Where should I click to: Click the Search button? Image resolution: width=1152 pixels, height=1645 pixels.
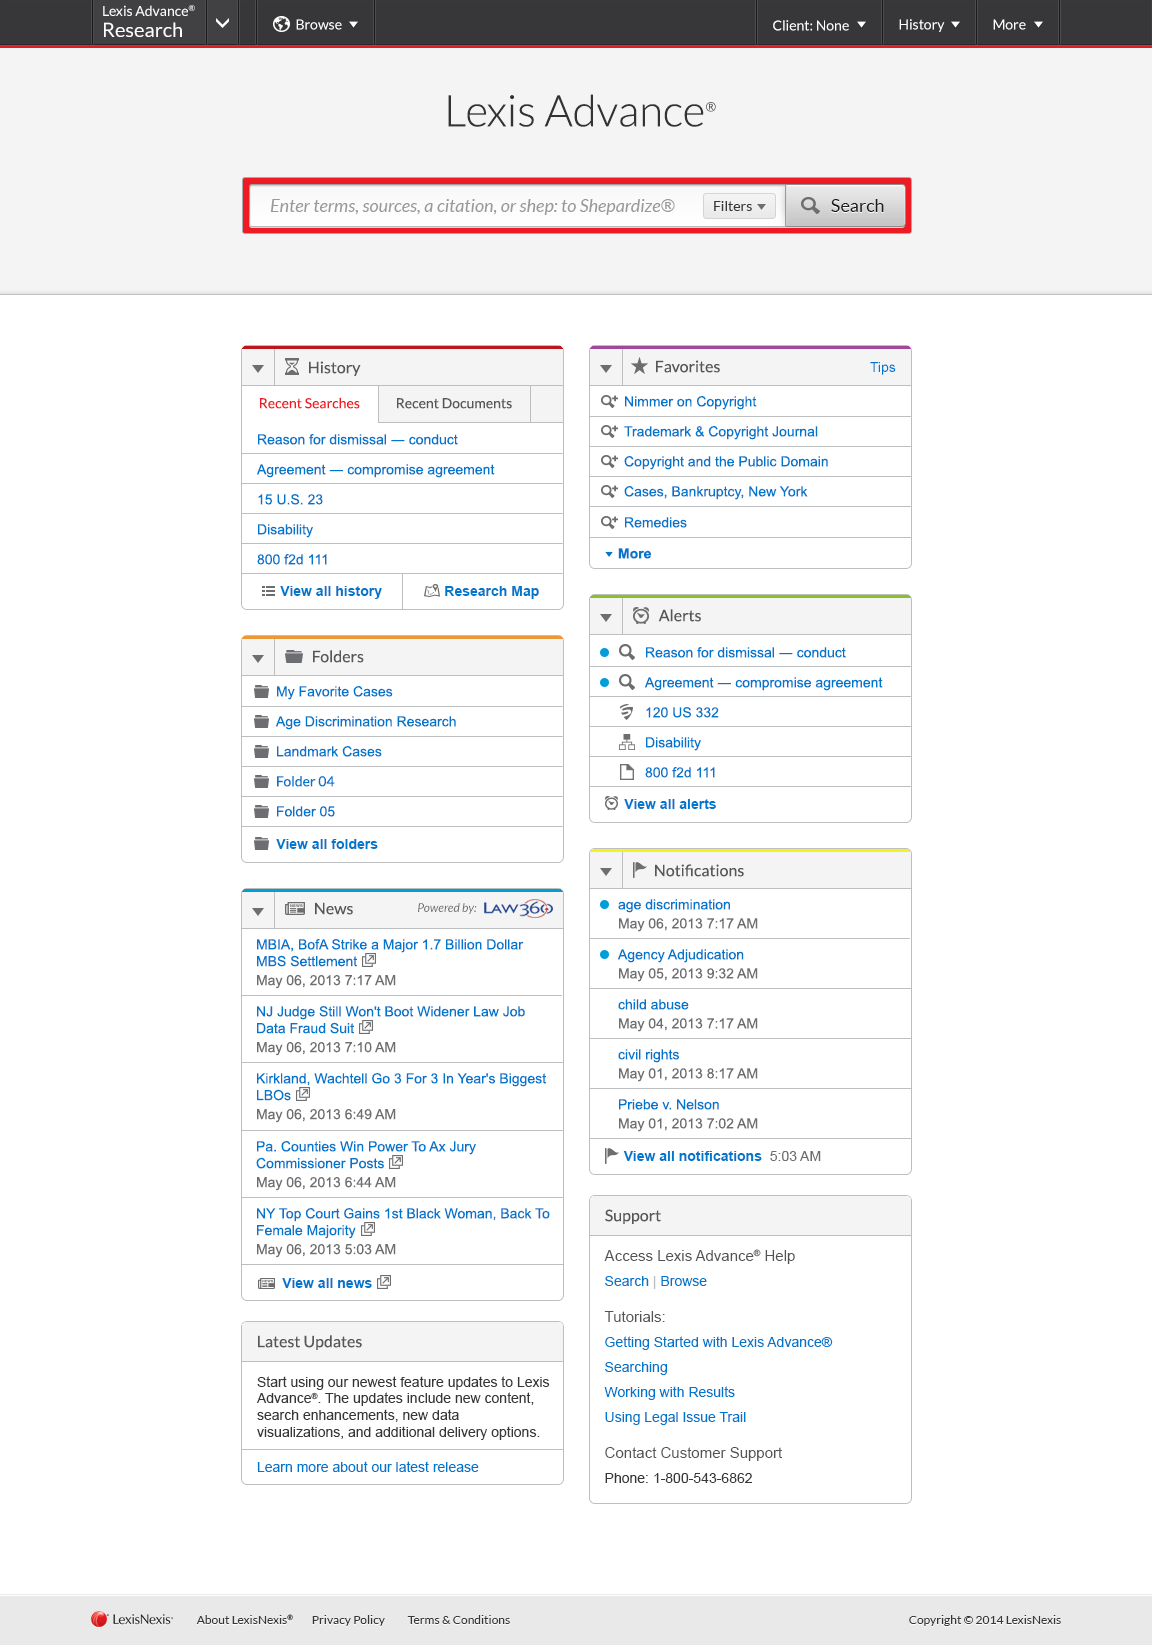pyautogui.click(x=845, y=206)
